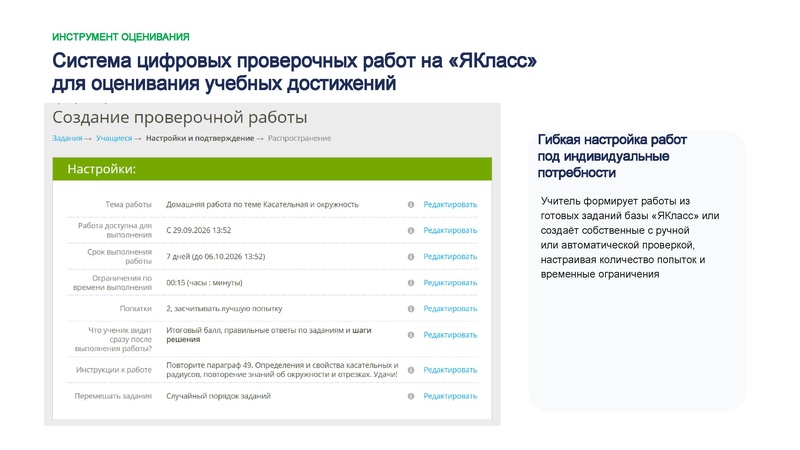Select Настройки и подтверждение breadcrumb step
This screenshot has height=450, width=800.
coord(200,138)
